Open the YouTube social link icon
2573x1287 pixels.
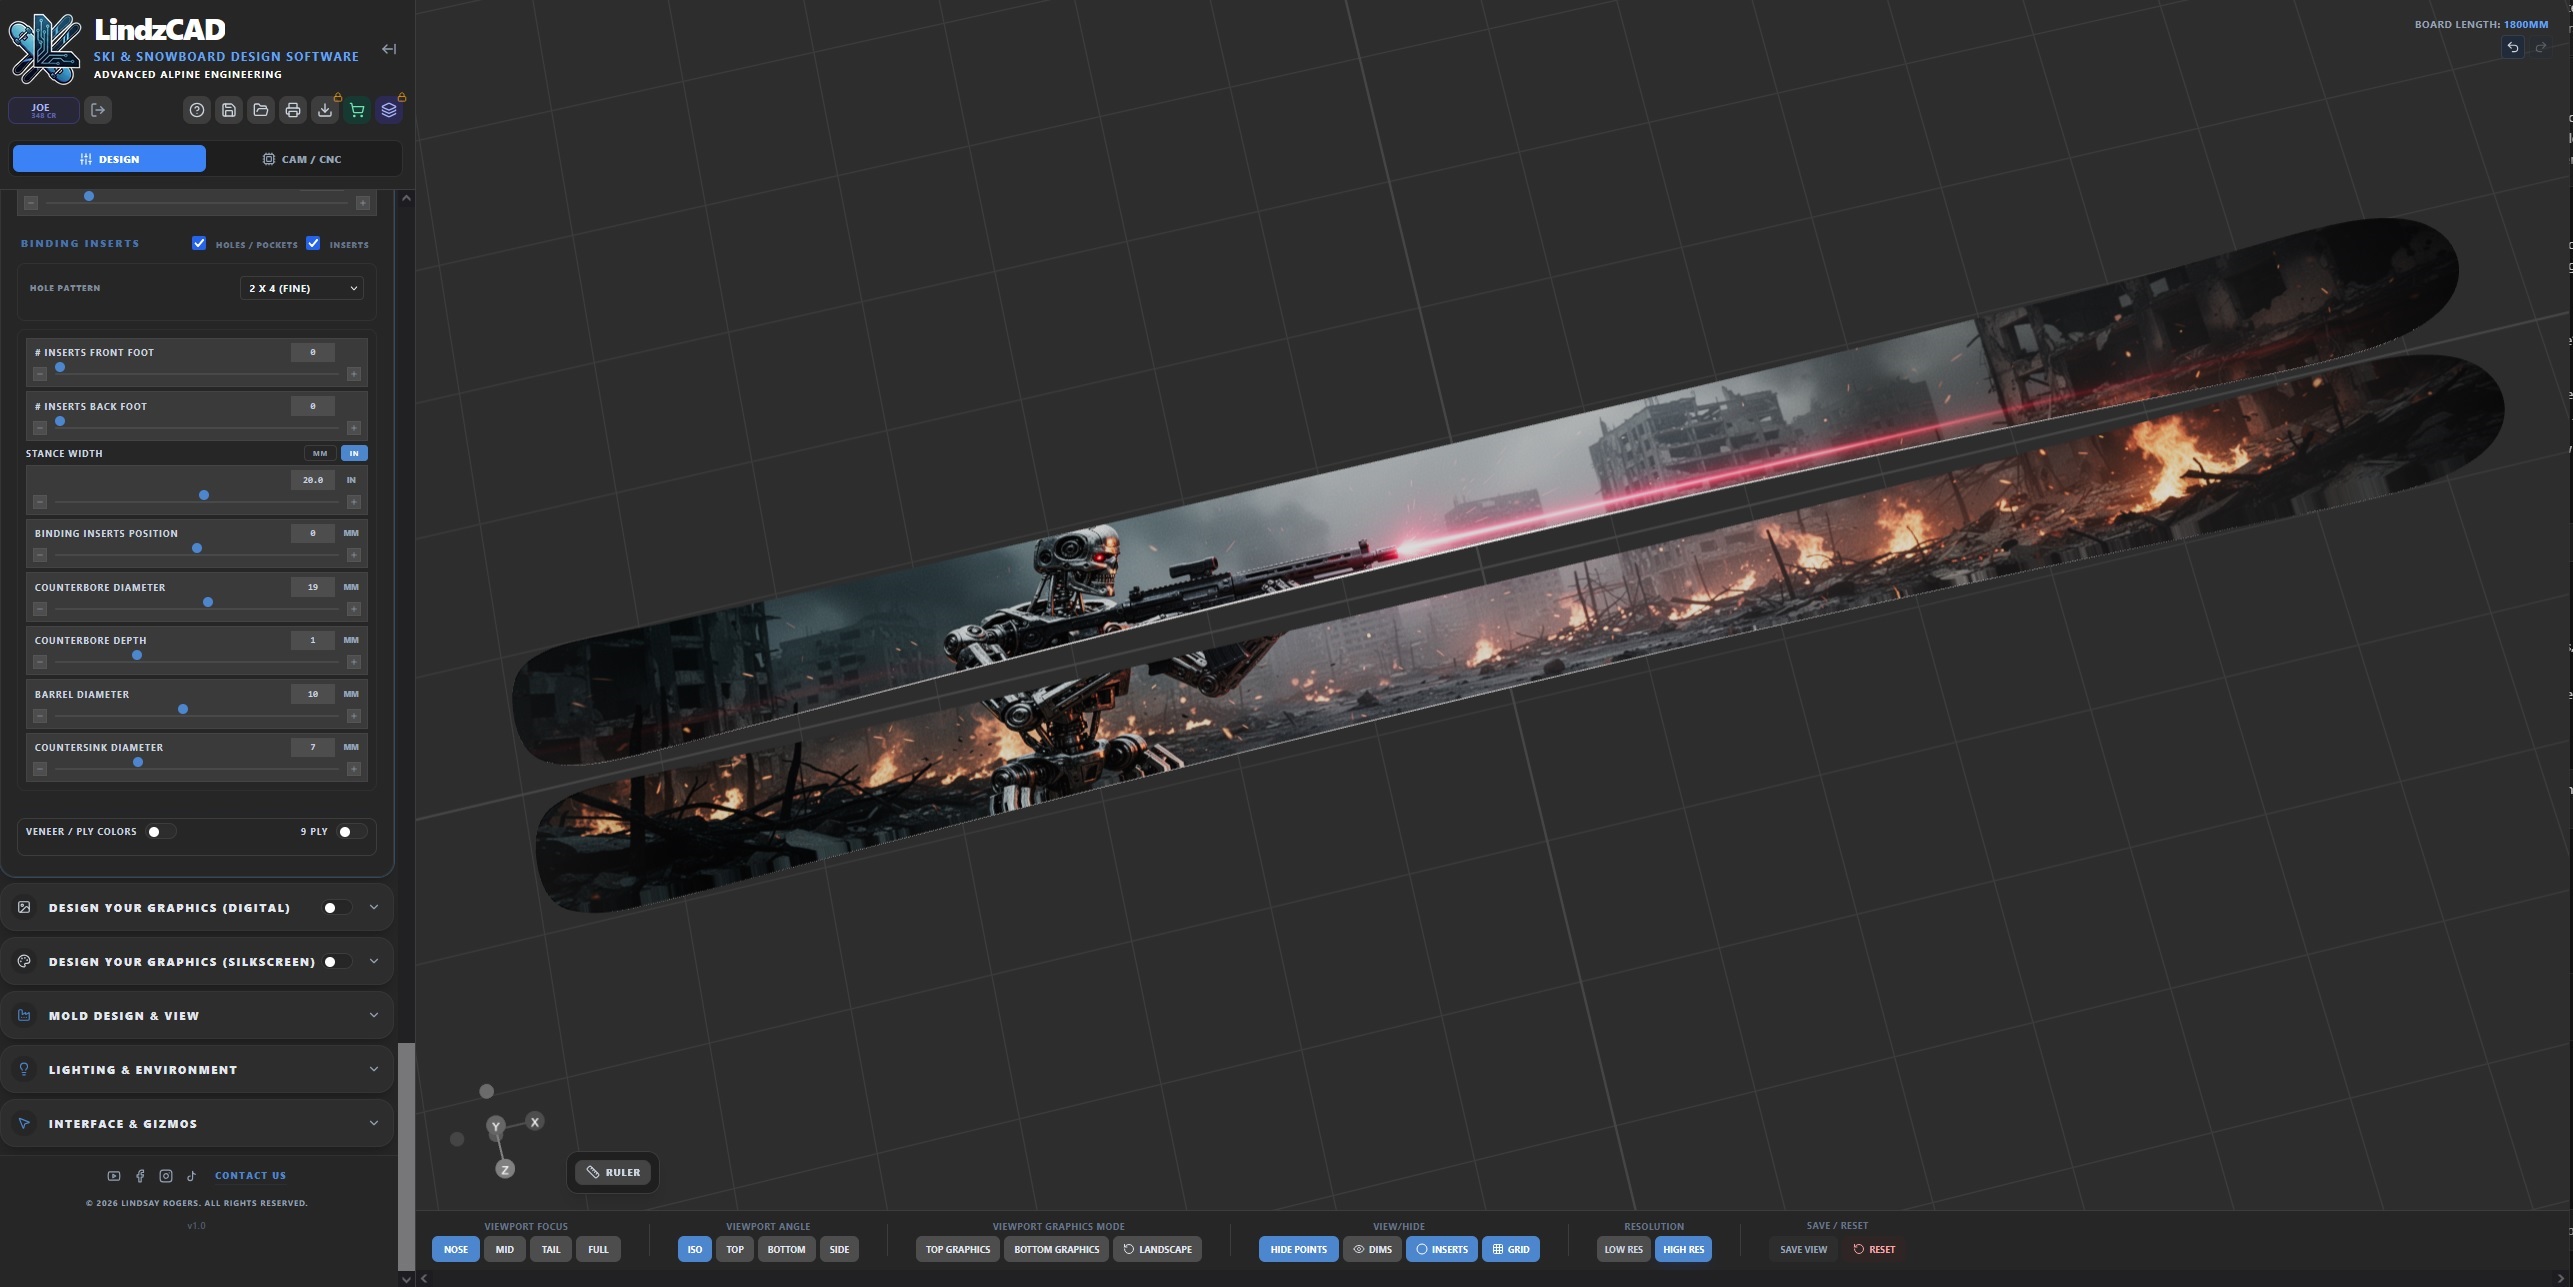(x=114, y=1176)
